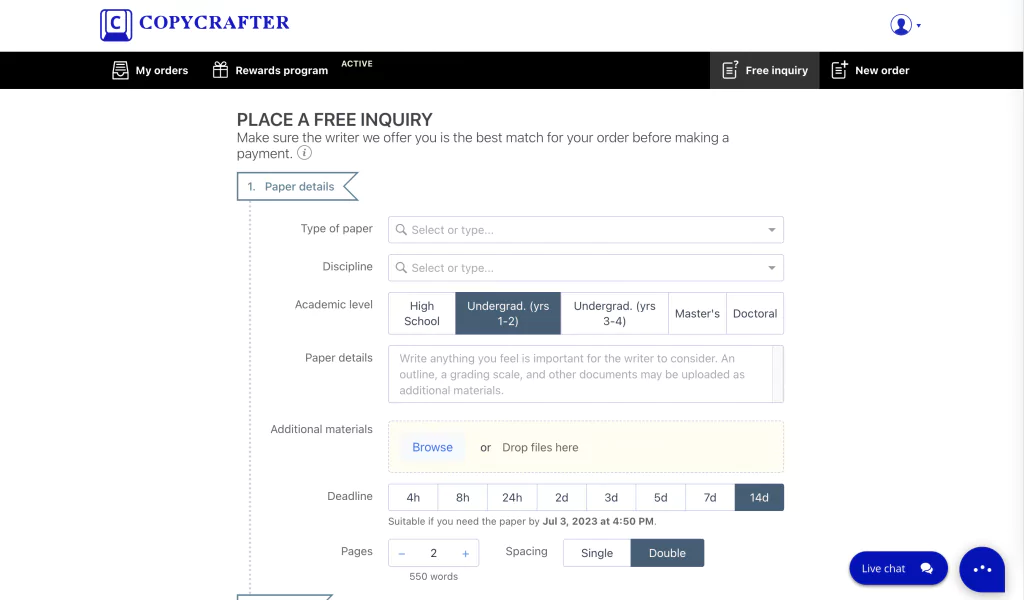Choose the 3d deadline
This screenshot has width=1024, height=600.
tap(611, 497)
